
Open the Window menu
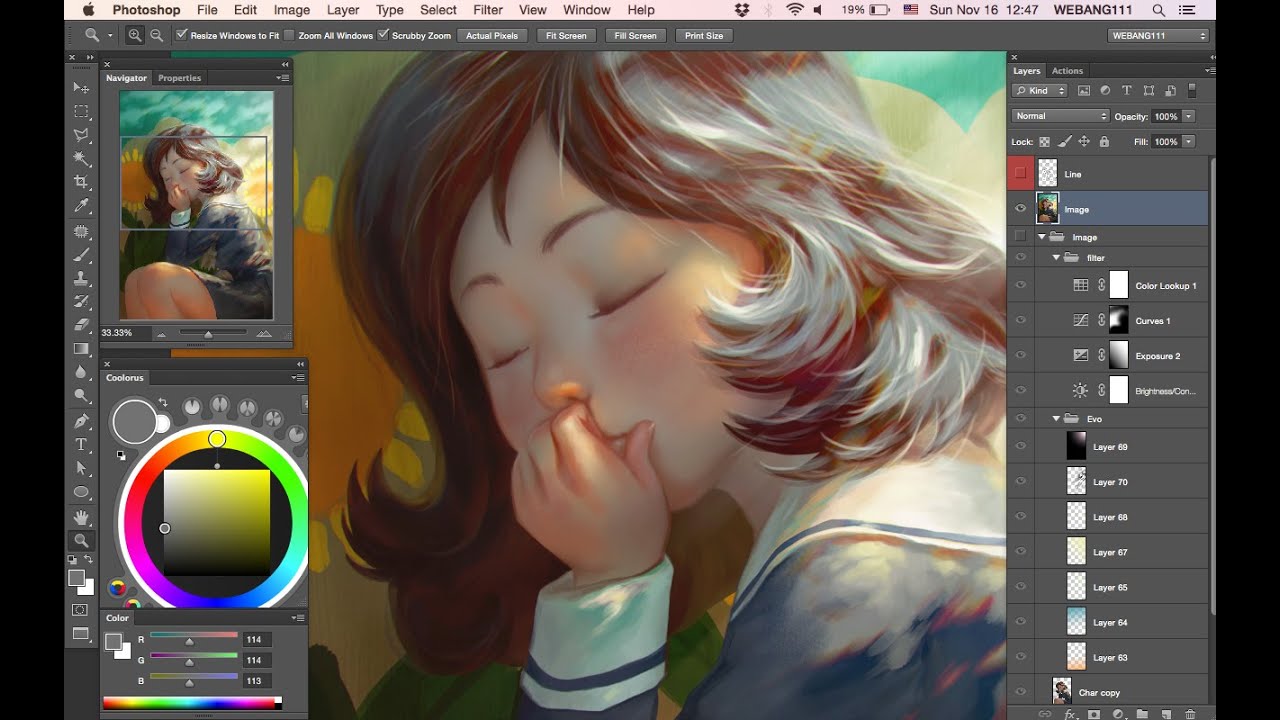click(x=587, y=10)
